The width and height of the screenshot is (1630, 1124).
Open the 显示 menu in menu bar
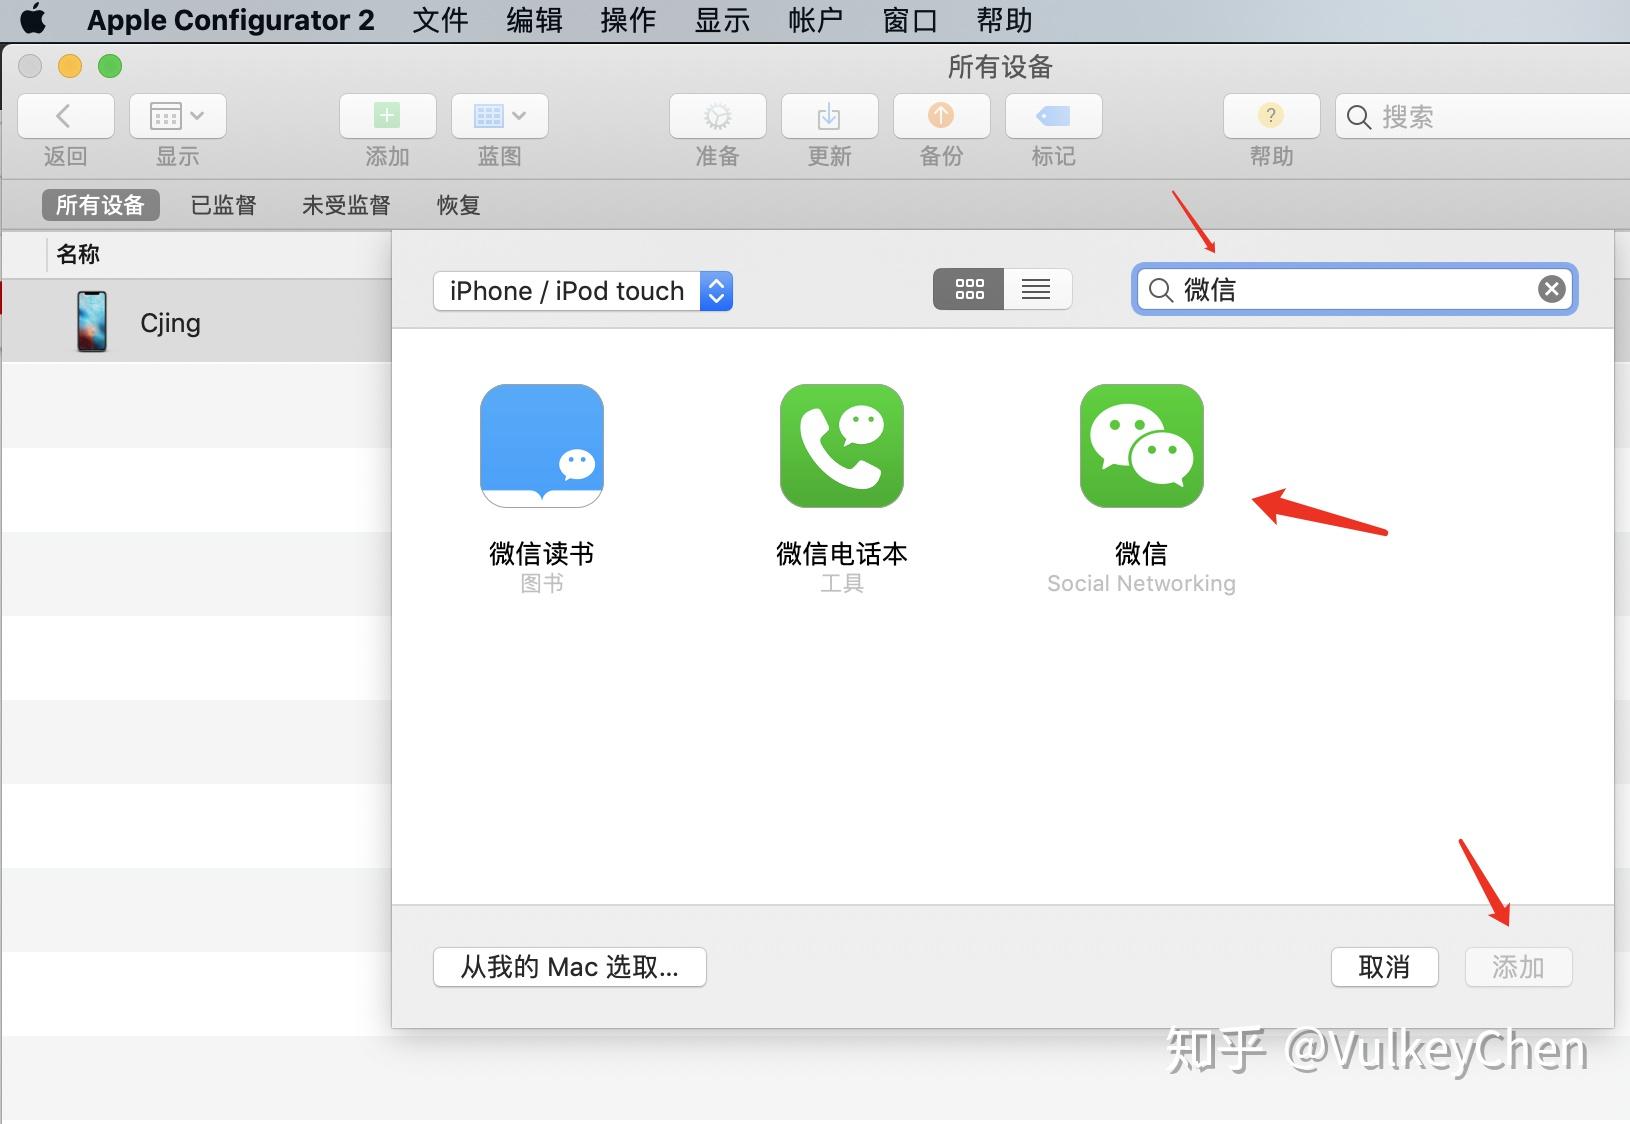tap(722, 20)
